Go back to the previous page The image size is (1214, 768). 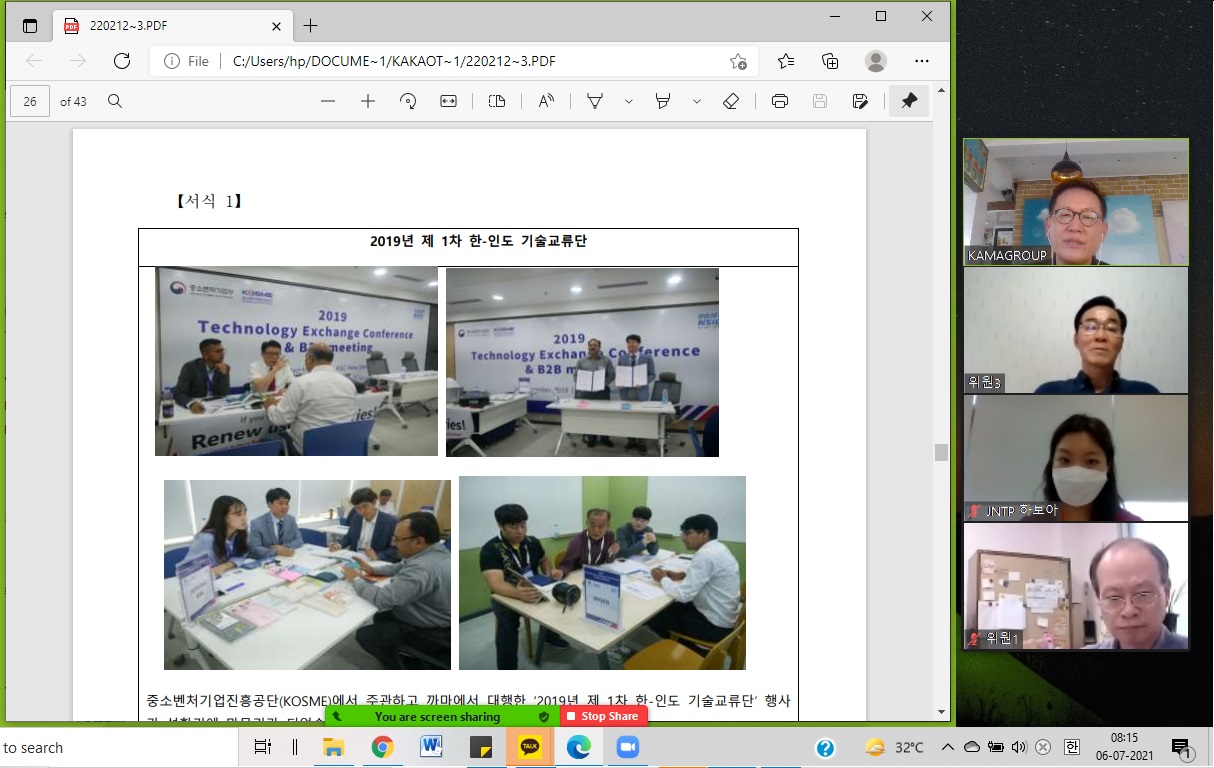coord(34,61)
